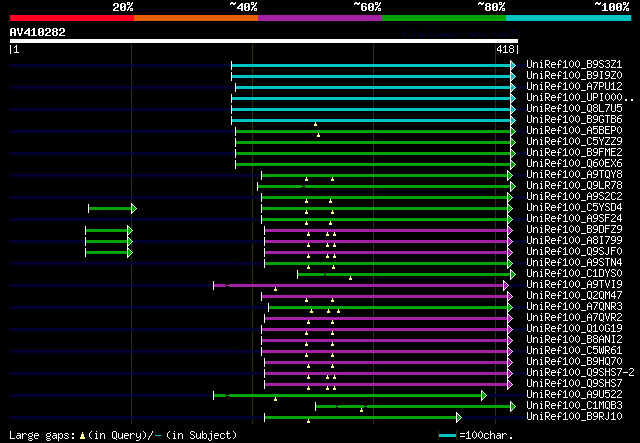Click the green alignment bar for UniRef100_A9U522
This screenshot has height=443, width=640.
point(347,396)
